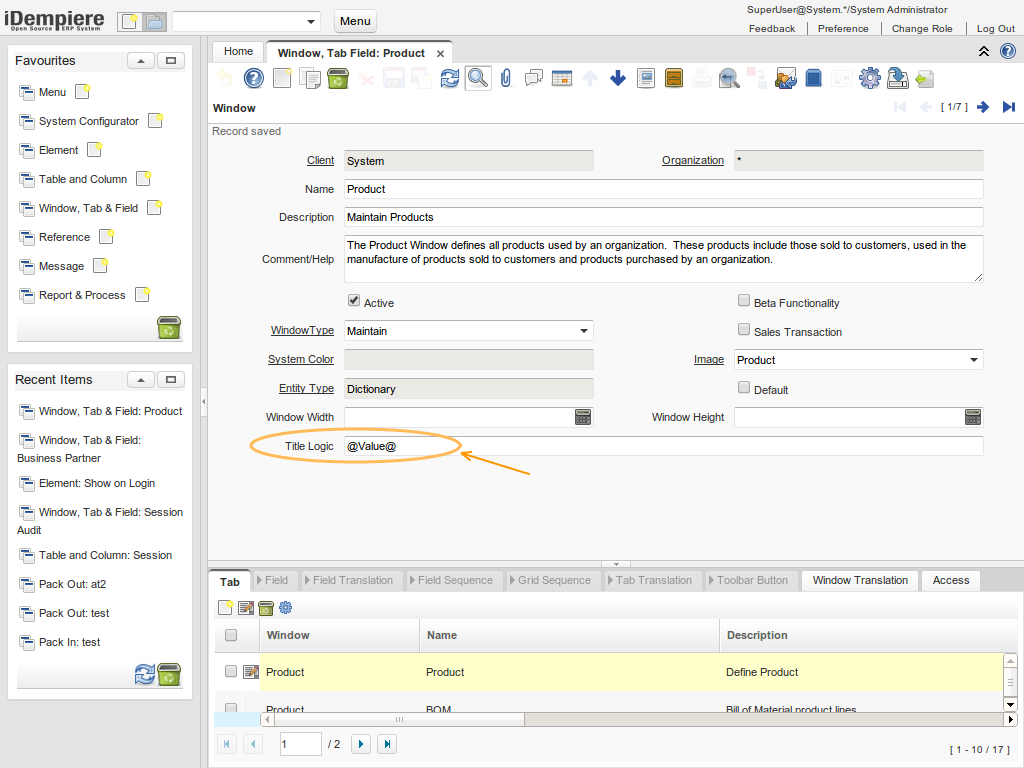Image resolution: width=1024 pixels, height=768 pixels.
Task: Click the green Delete trash icon in toolbar
Action: 338,78
